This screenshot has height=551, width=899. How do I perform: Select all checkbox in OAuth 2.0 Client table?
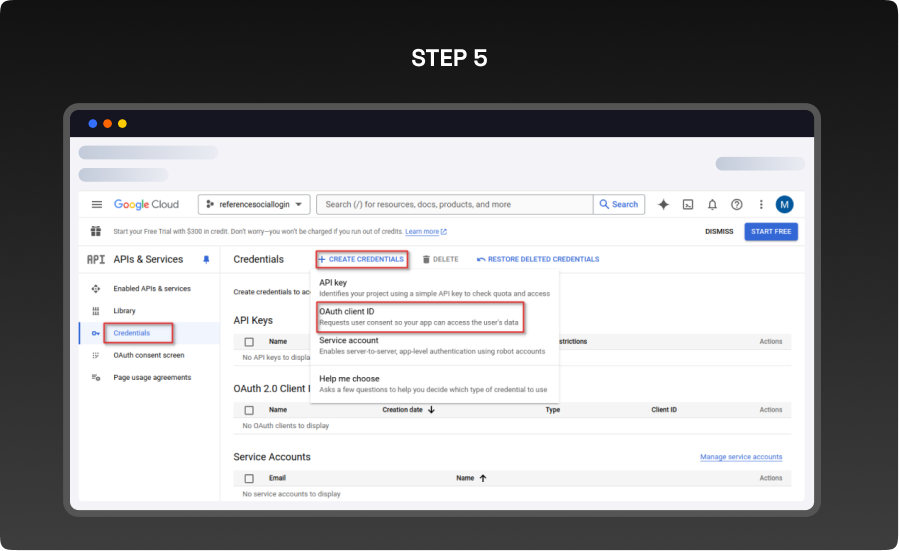249,410
